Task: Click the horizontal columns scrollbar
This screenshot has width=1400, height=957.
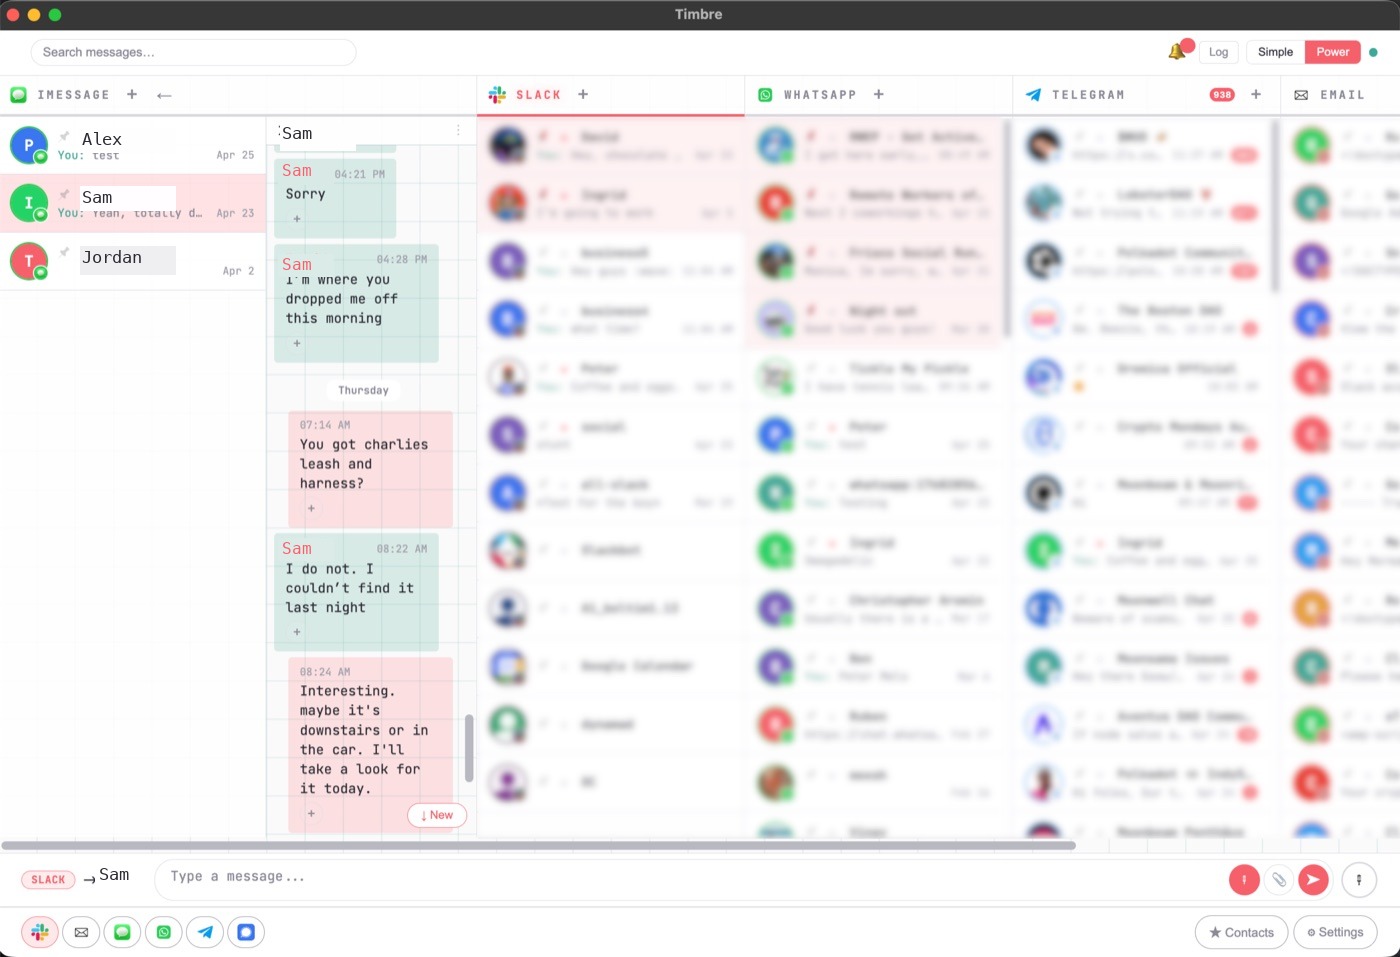Action: (x=539, y=846)
